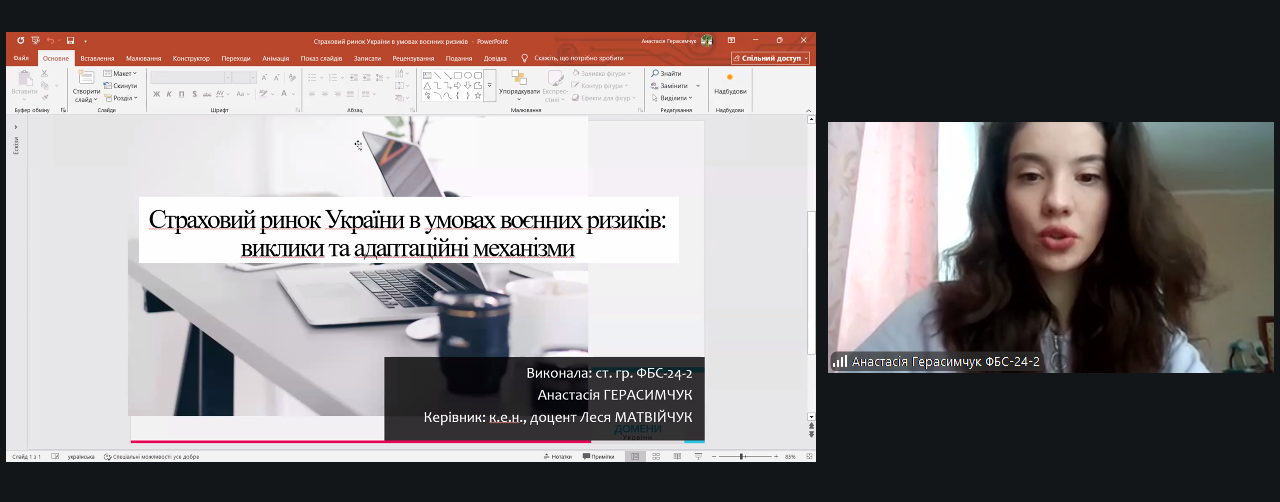Click the Упорядкувати arrange icon
The height and width of the screenshot is (502, 1280).
(x=519, y=82)
